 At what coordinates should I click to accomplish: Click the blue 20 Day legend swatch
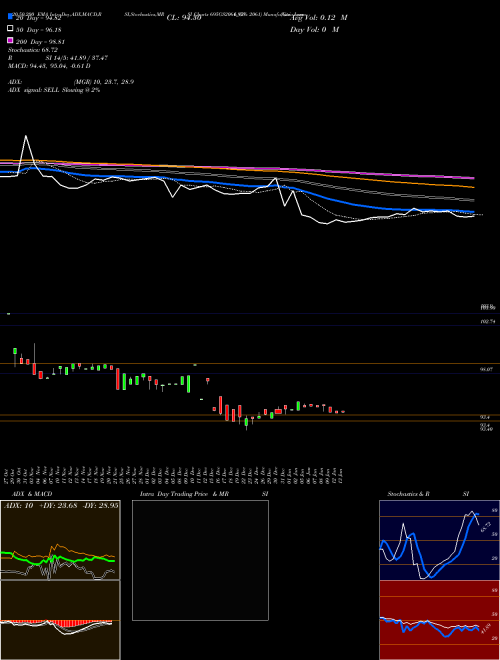tap(11, 17)
